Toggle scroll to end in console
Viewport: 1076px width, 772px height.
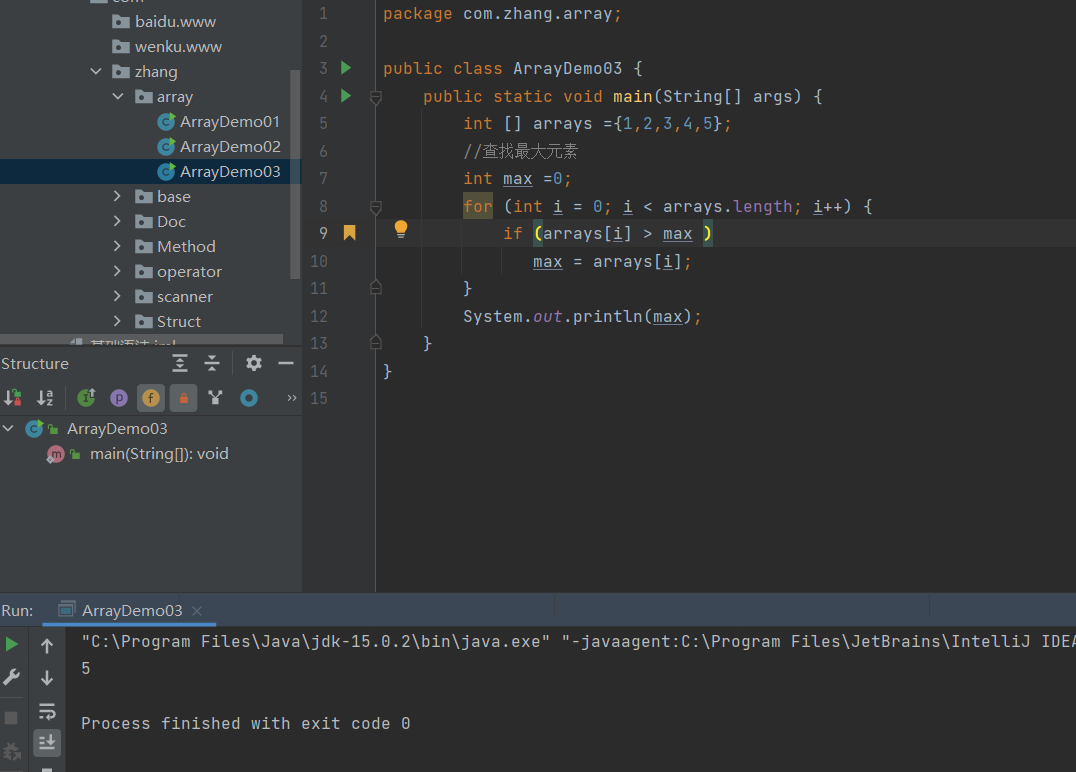[x=47, y=742]
